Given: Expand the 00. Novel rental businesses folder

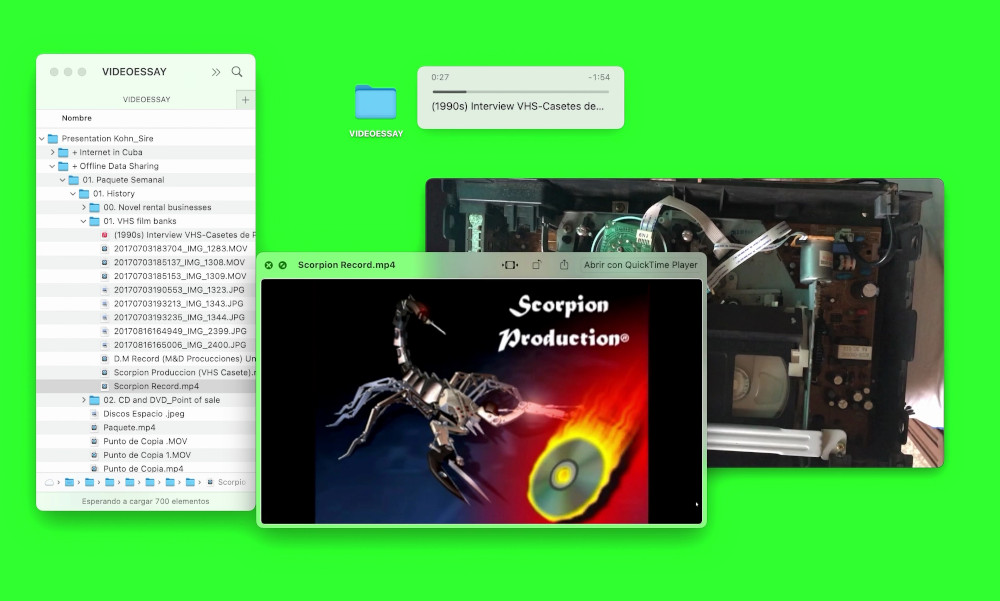Looking at the screenshot, I should pos(84,207).
